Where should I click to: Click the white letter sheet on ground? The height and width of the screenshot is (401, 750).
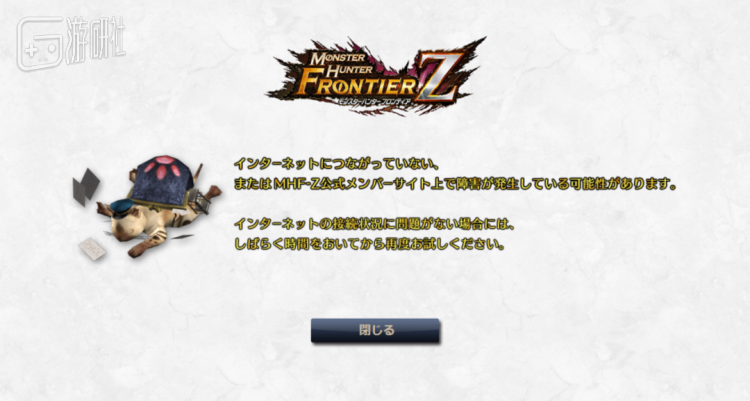(92, 249)
